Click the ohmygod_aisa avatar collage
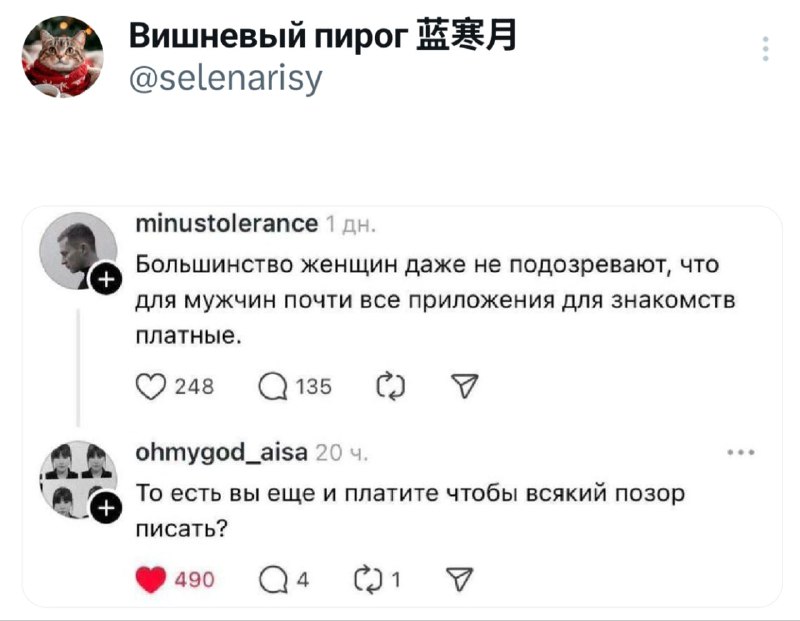Image resolution: width=800 pixels, height=621 pixels. pyautogui.click(x=76, y=478)
